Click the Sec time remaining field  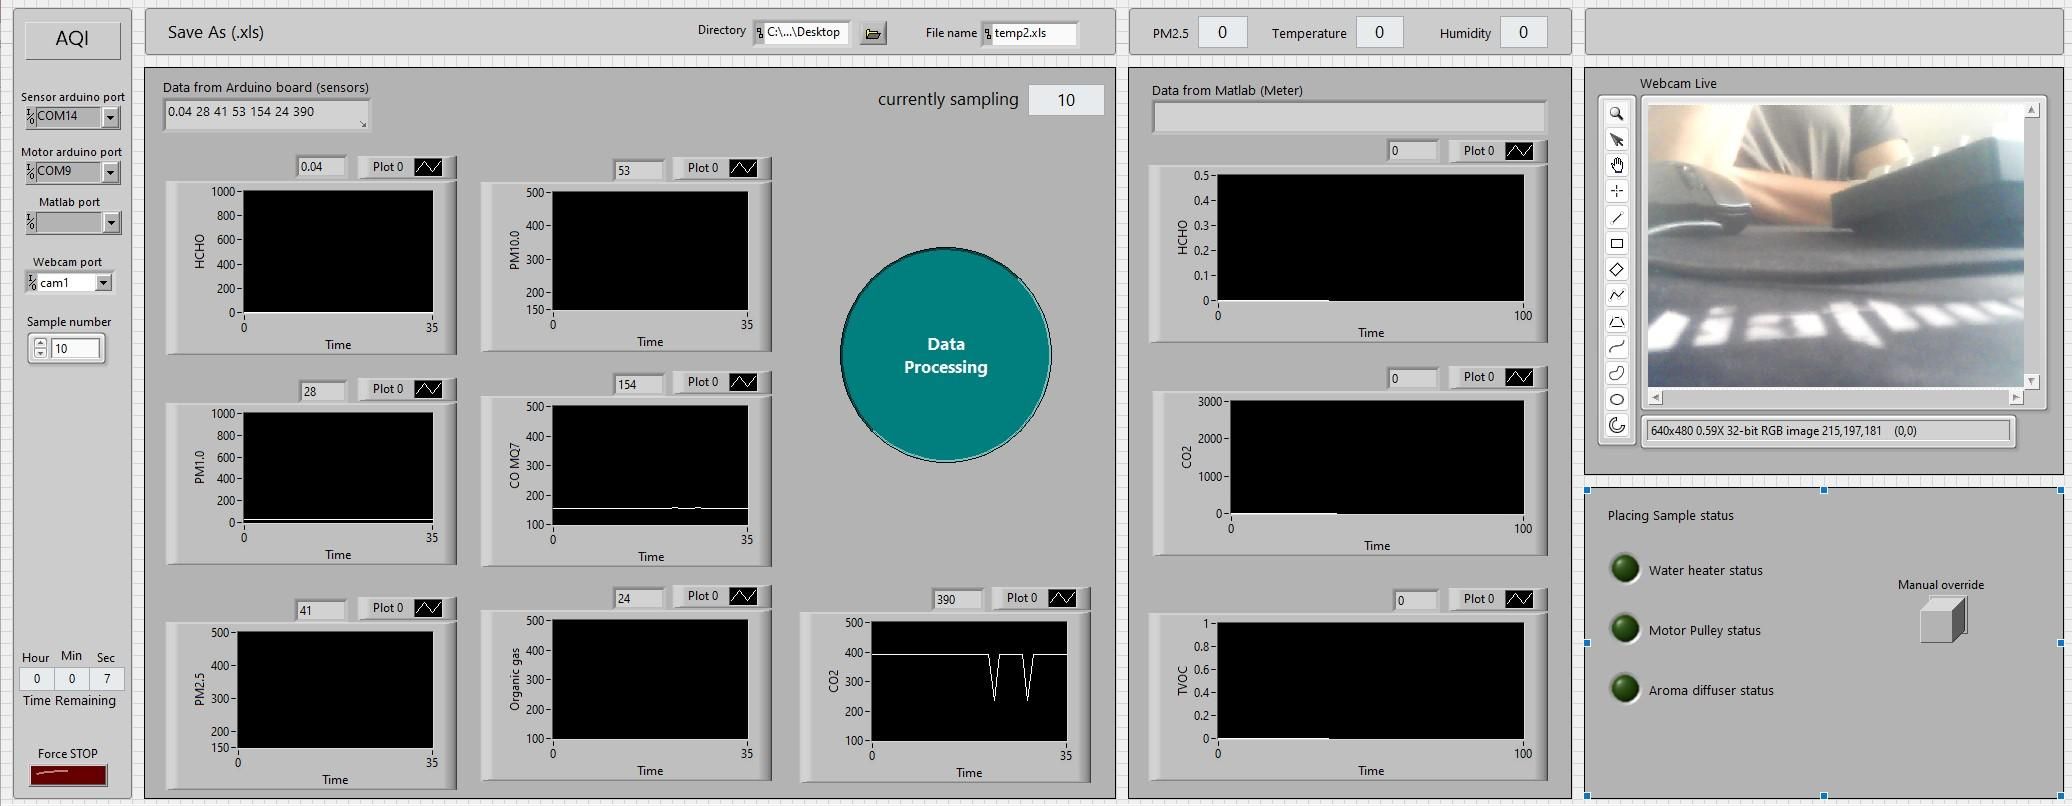click(x=106, y=679)
